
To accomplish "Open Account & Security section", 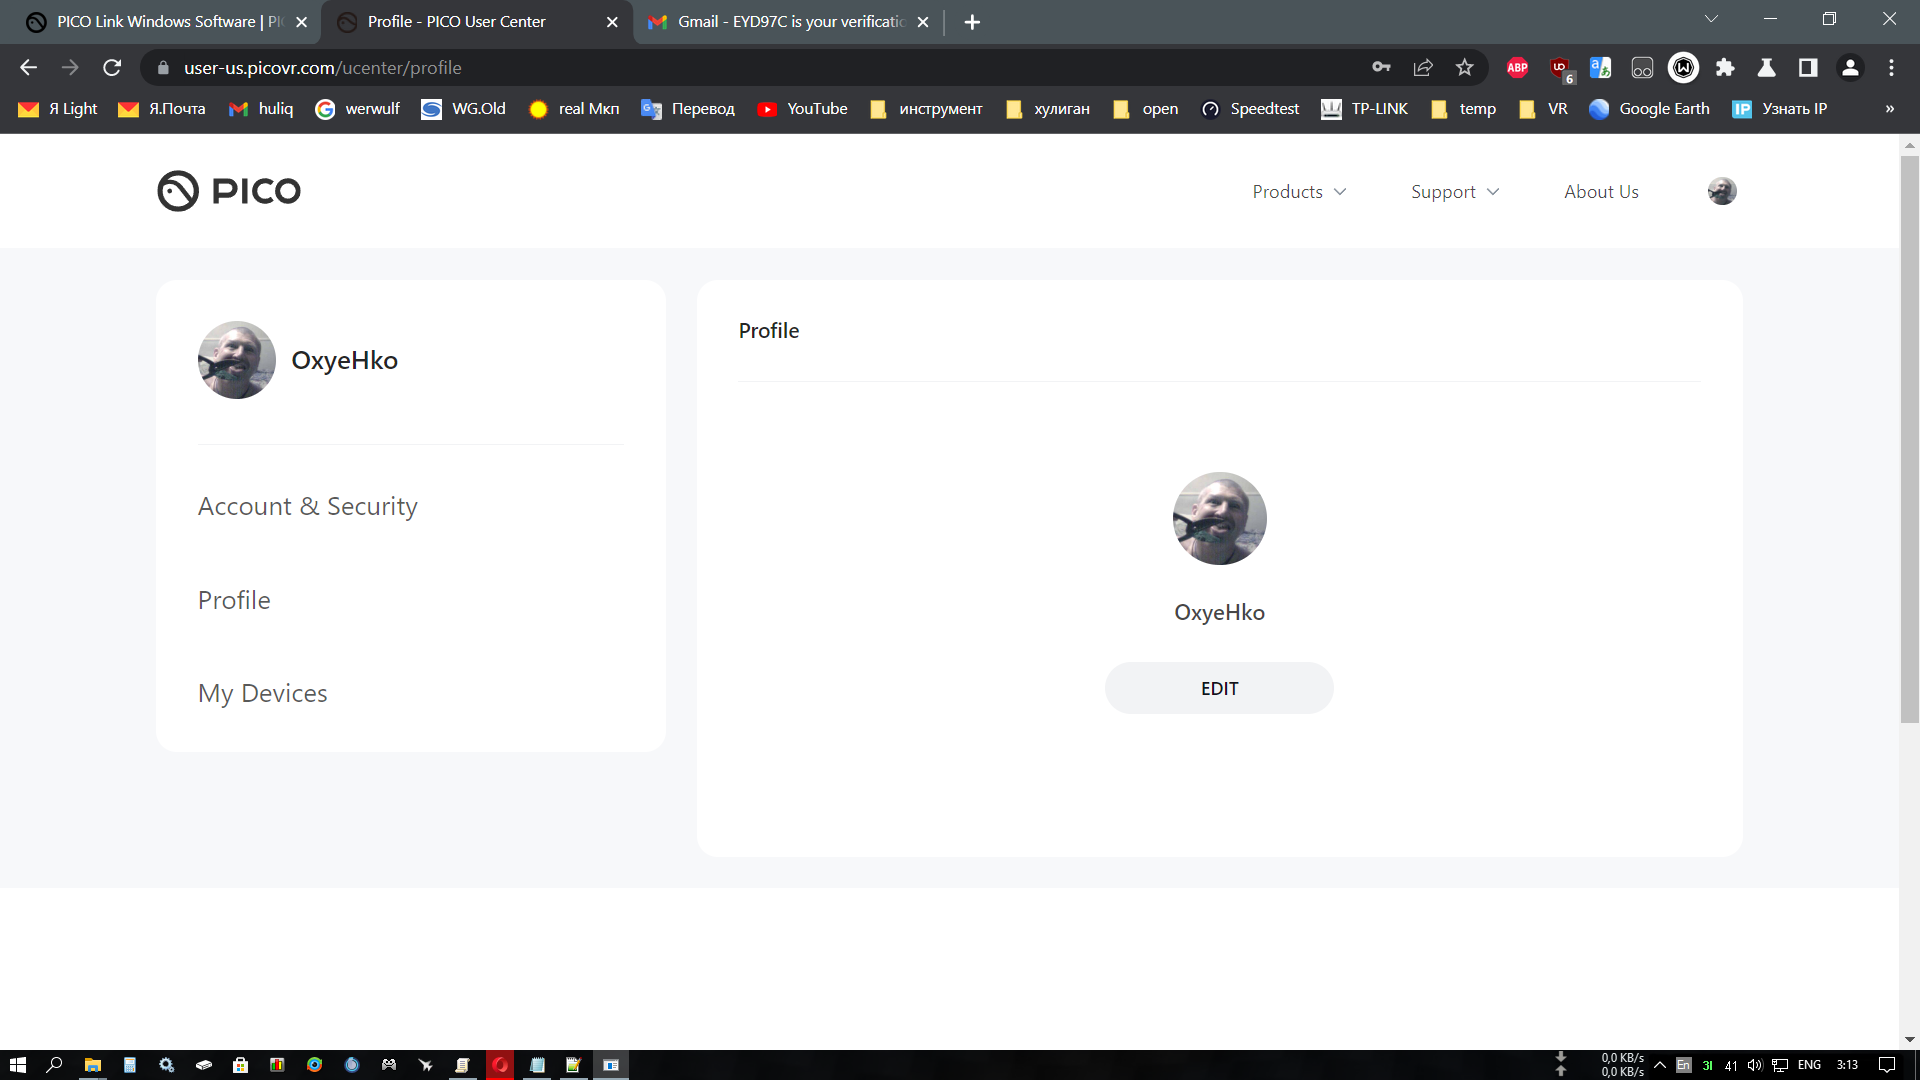I will coord(307,506).
